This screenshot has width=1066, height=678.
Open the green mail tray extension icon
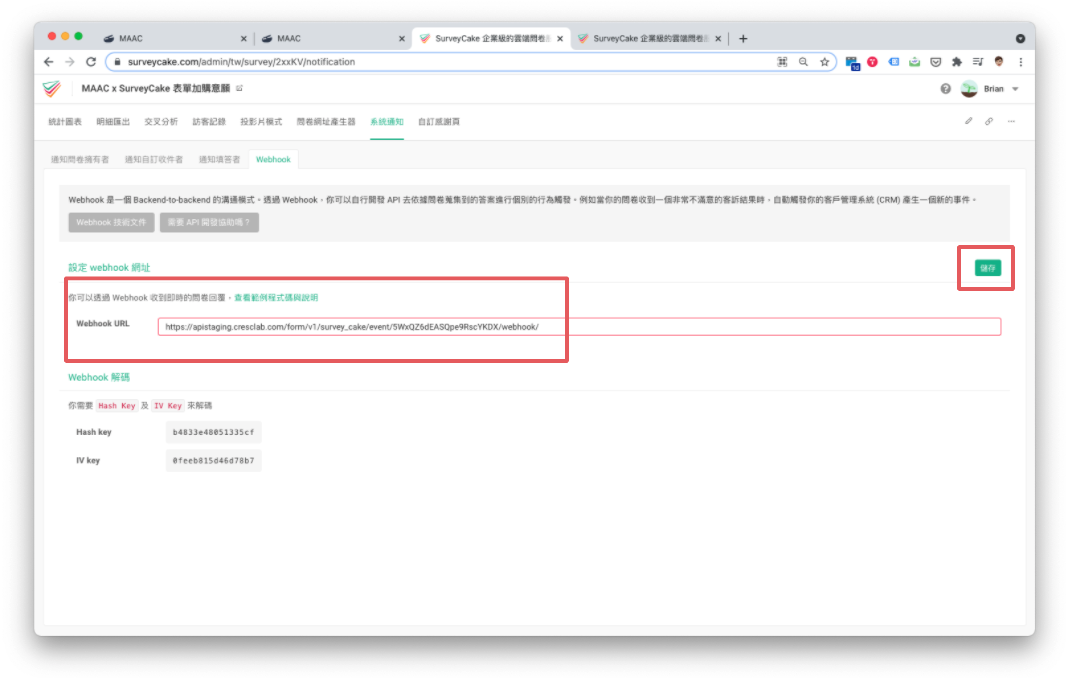click(915, 62)
